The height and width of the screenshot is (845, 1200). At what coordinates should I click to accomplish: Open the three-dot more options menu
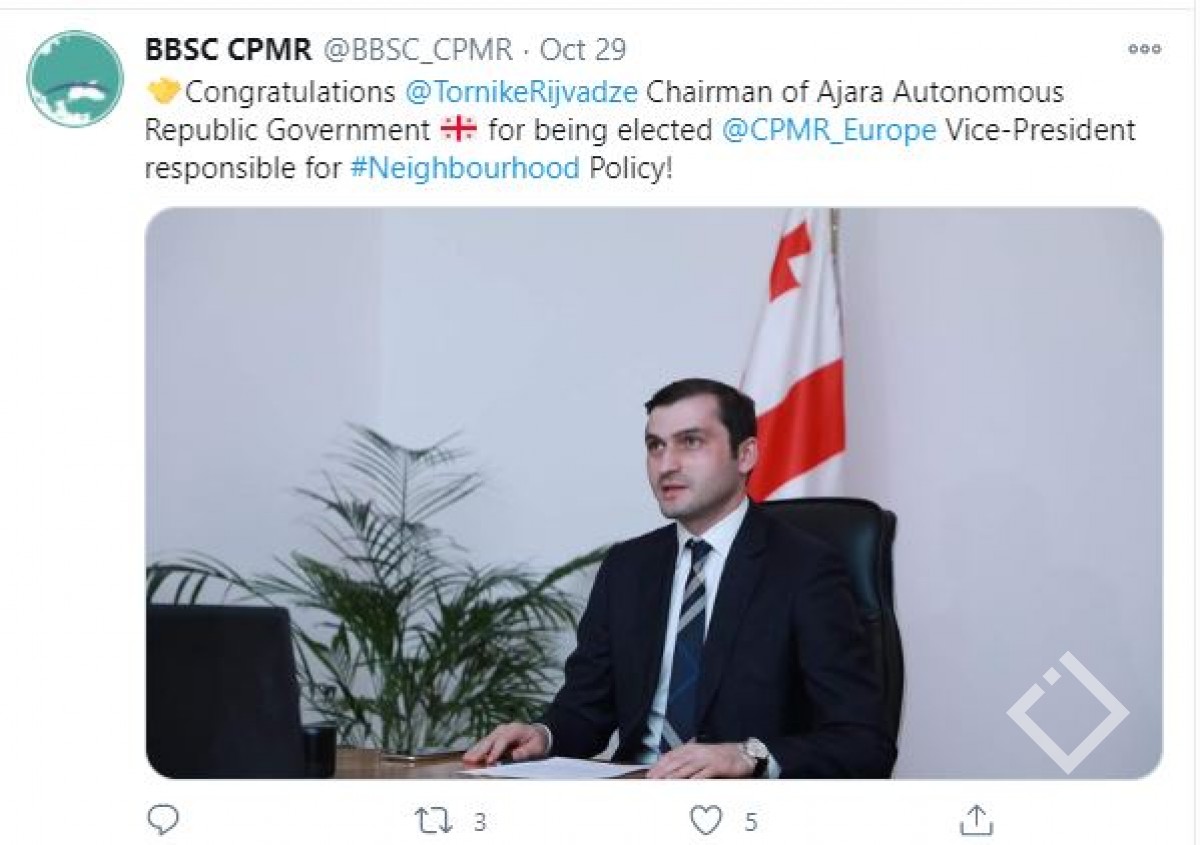point(1144,49)
